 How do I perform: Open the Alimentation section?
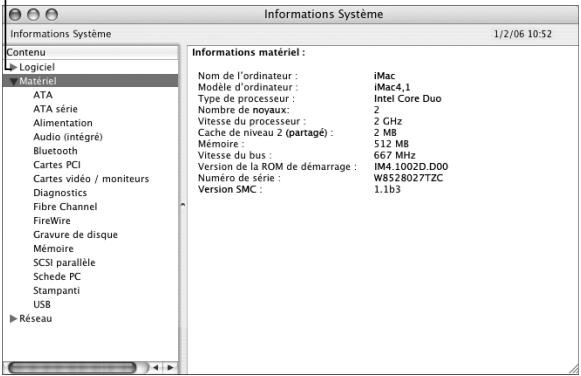click(x=63, y=123)
